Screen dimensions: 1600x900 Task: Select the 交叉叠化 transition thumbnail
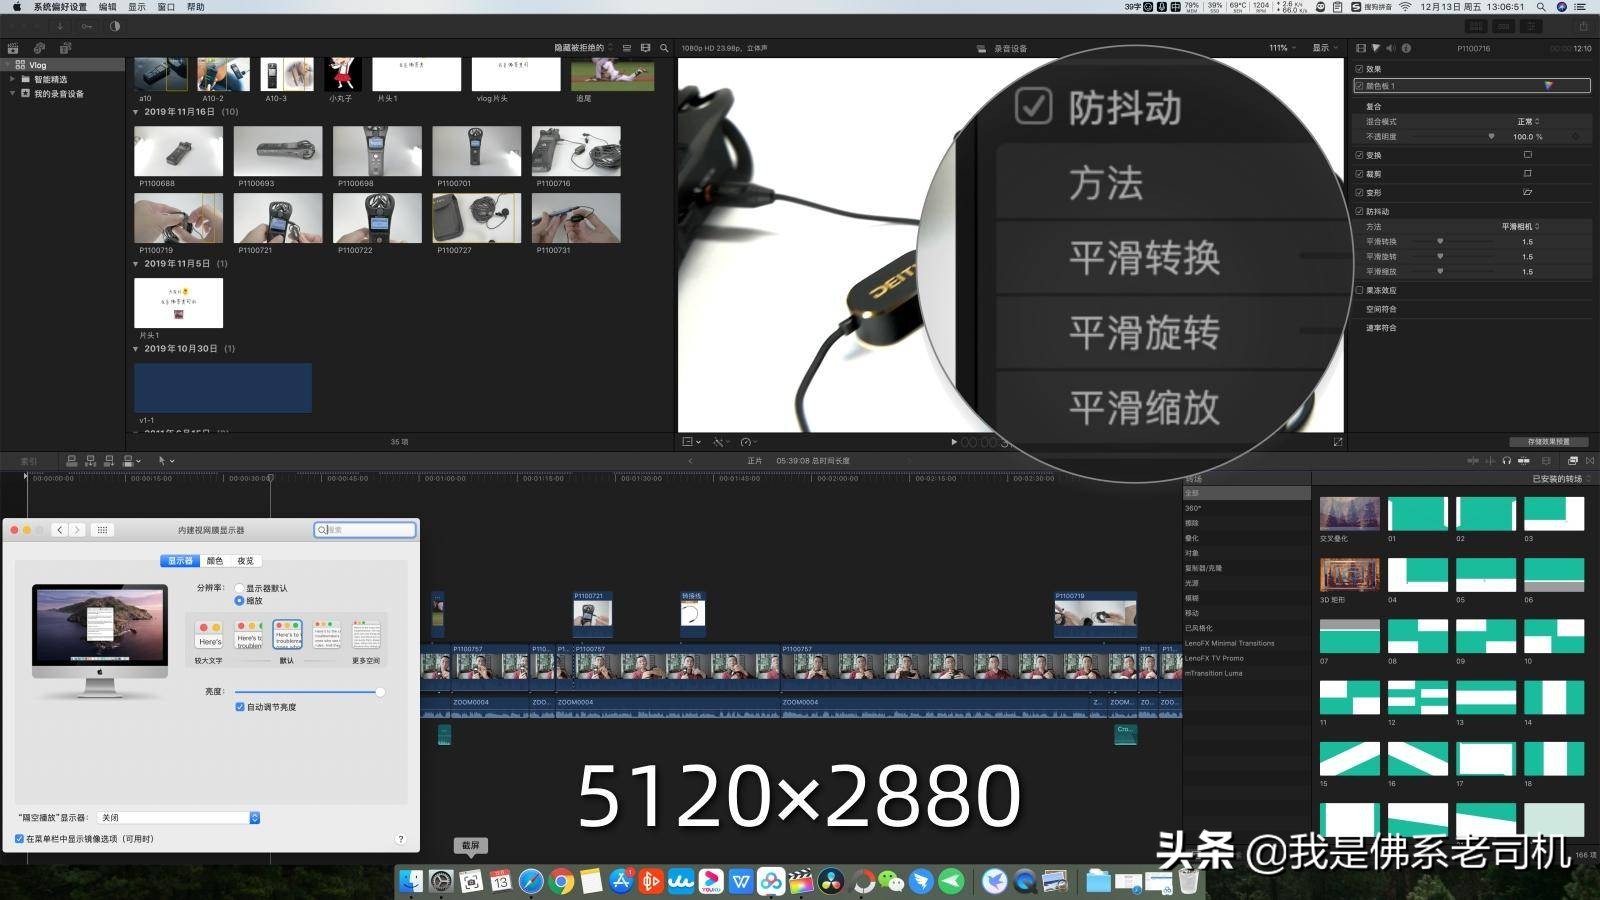[1349, 513]
